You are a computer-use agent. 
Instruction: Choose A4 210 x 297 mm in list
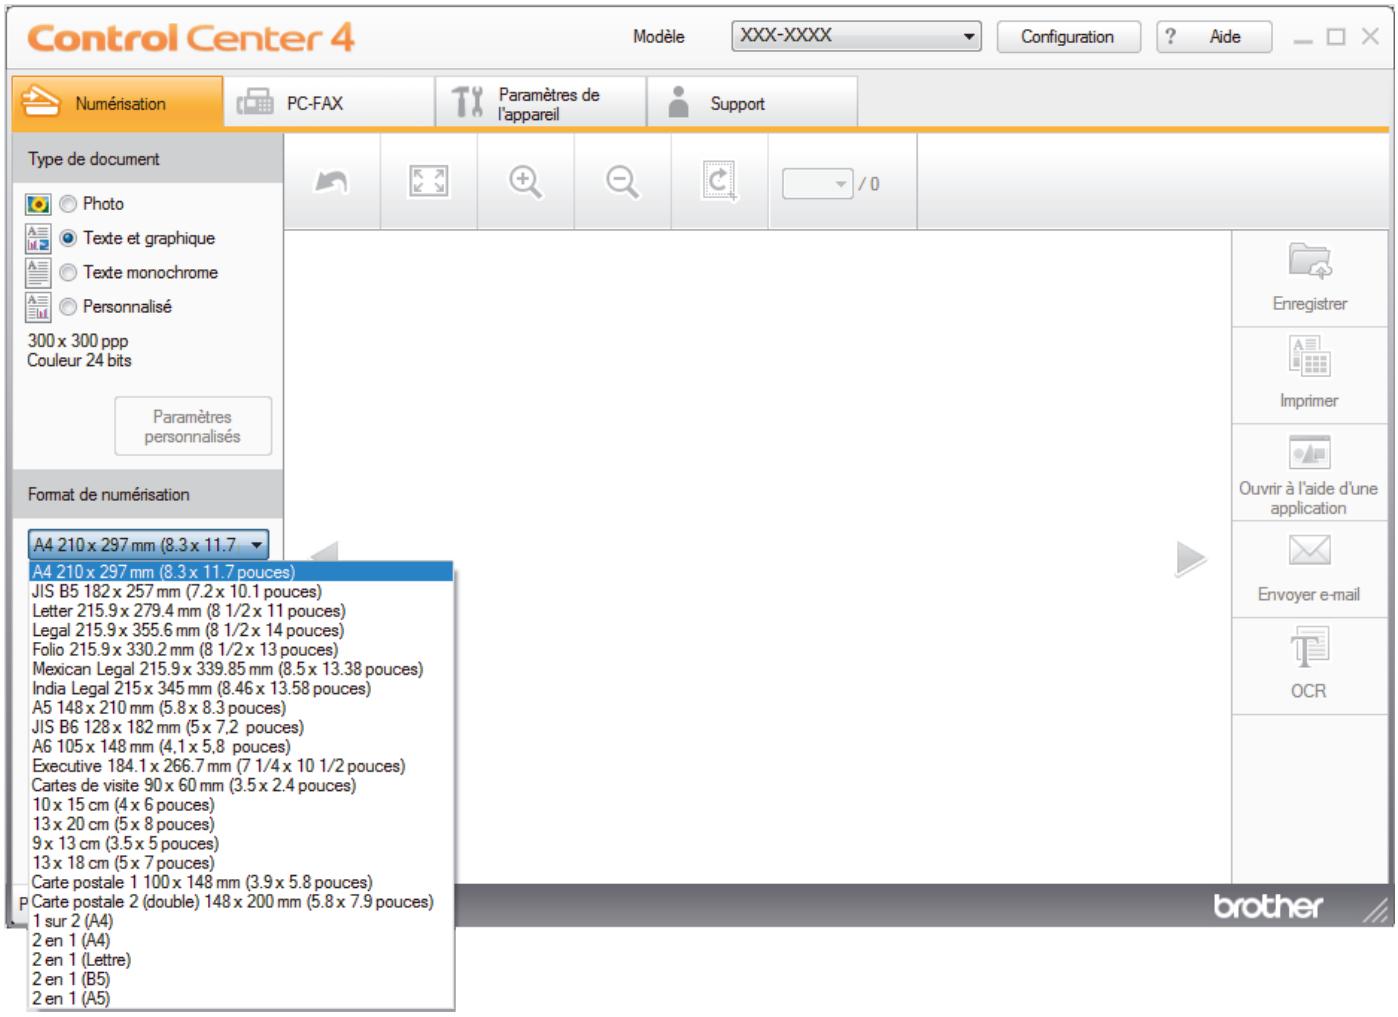pyautogui.click(x=241, y=572)
